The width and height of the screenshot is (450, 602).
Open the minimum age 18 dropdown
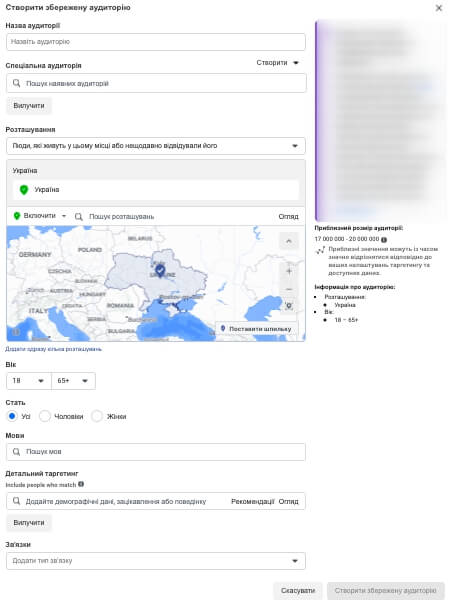click(x=29, y=381)
